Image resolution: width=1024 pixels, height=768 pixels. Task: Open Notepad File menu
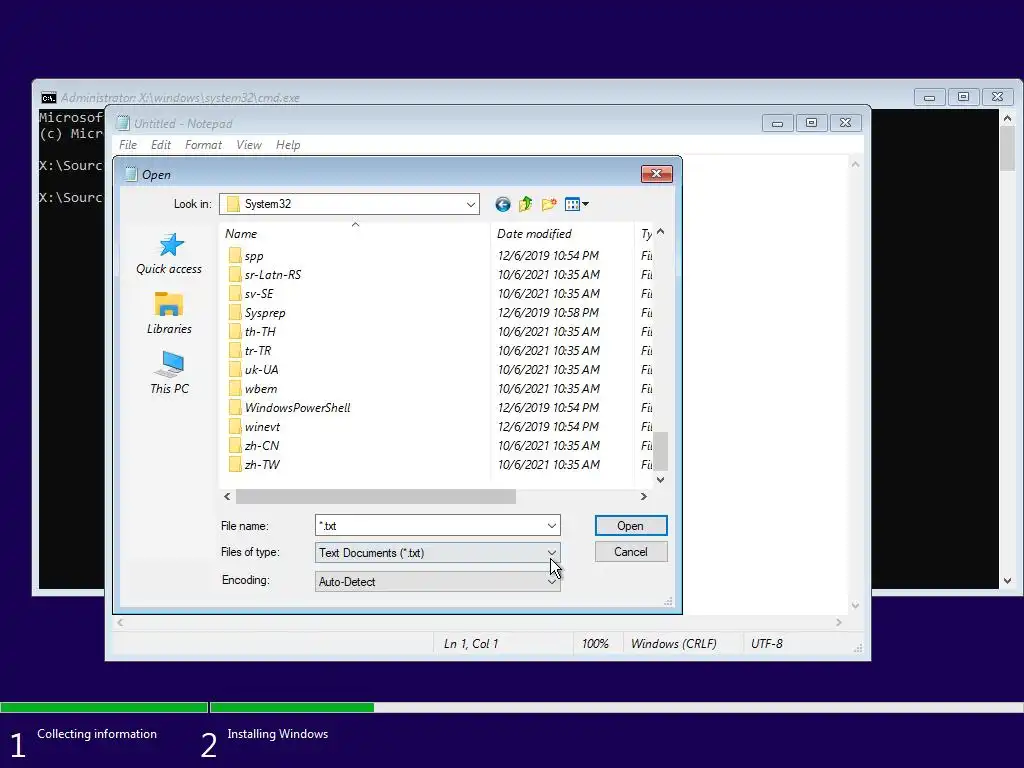pyautogui.click(x=128, y=145)
